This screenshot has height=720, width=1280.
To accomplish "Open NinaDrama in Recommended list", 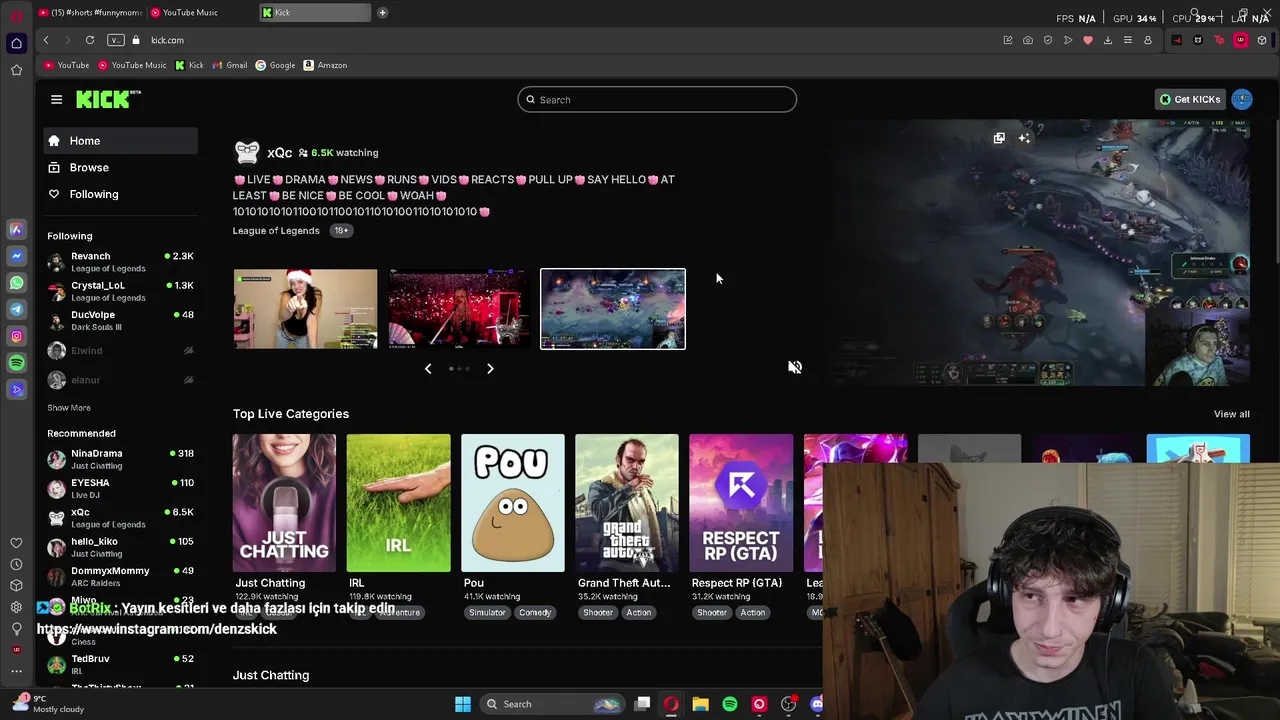I will (x=120, y=459).
